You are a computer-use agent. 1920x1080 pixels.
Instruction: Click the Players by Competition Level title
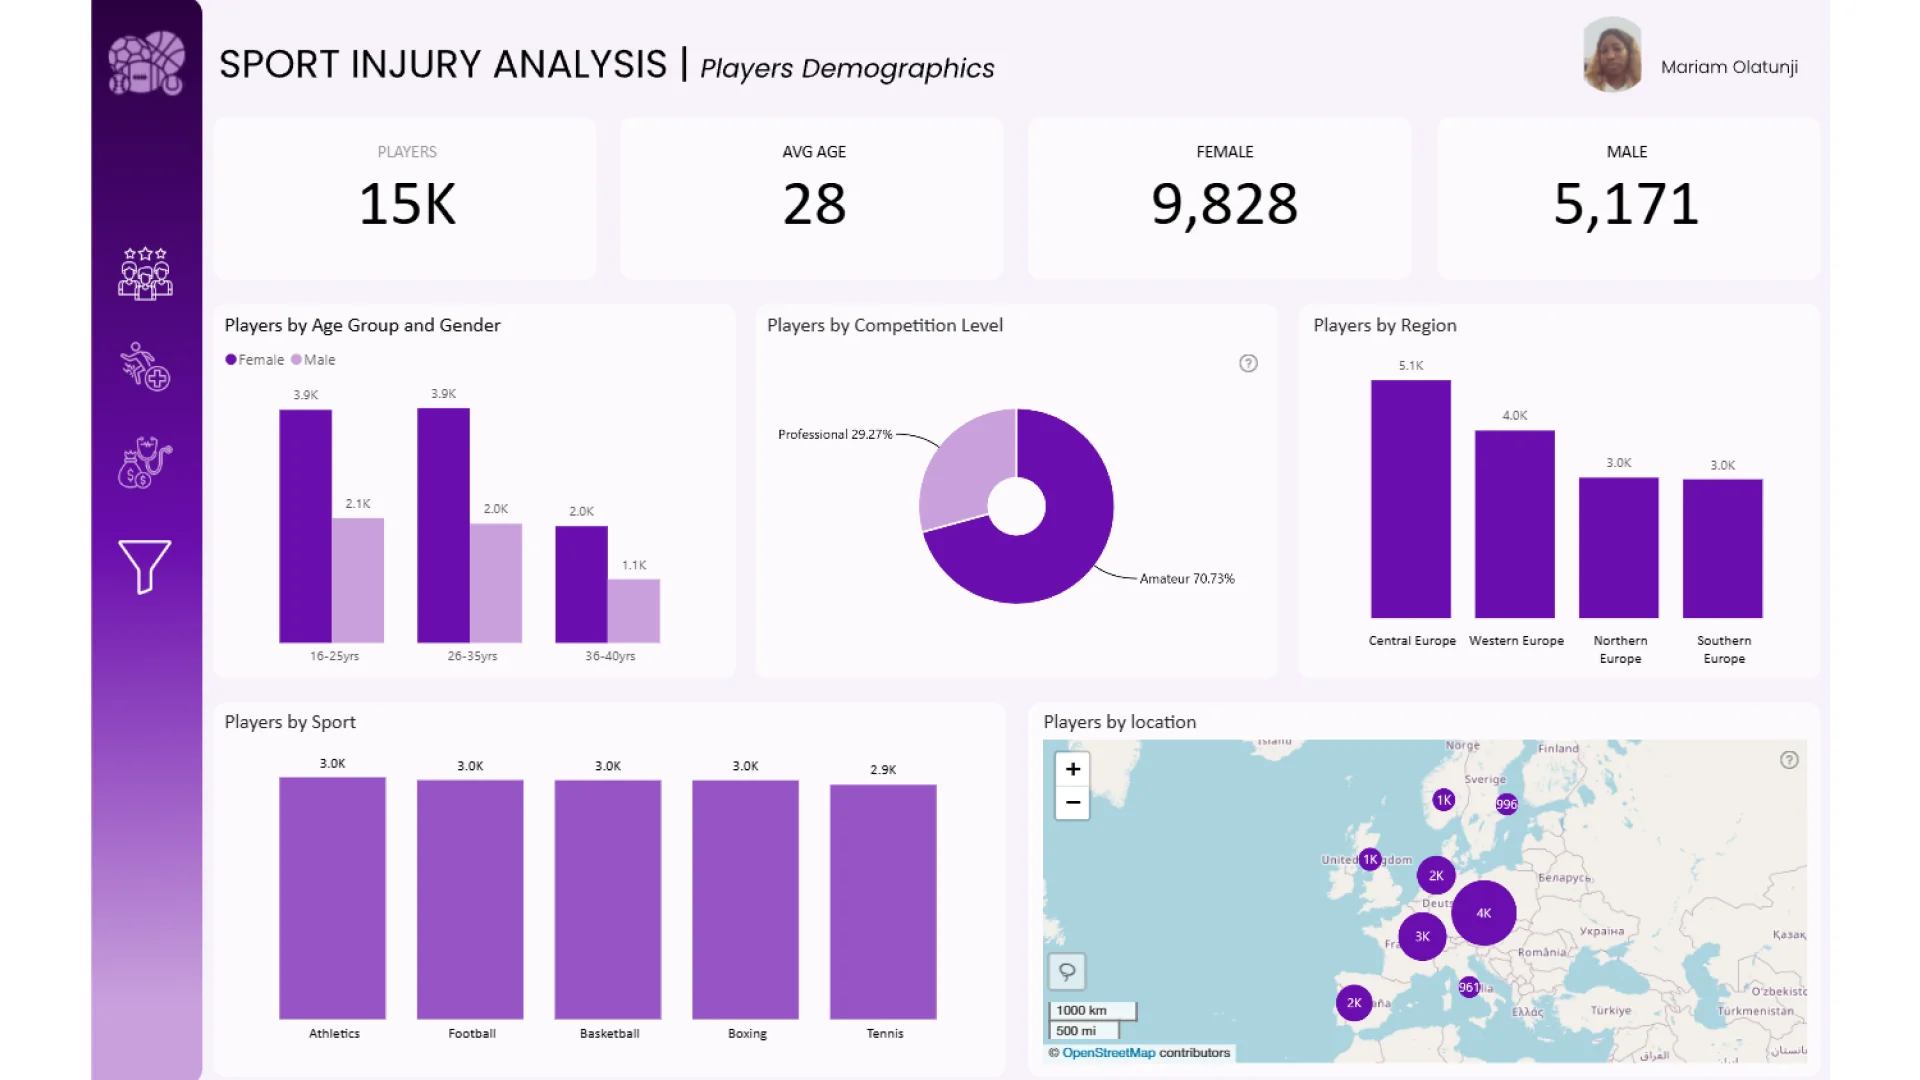click(x=885, y=325)
